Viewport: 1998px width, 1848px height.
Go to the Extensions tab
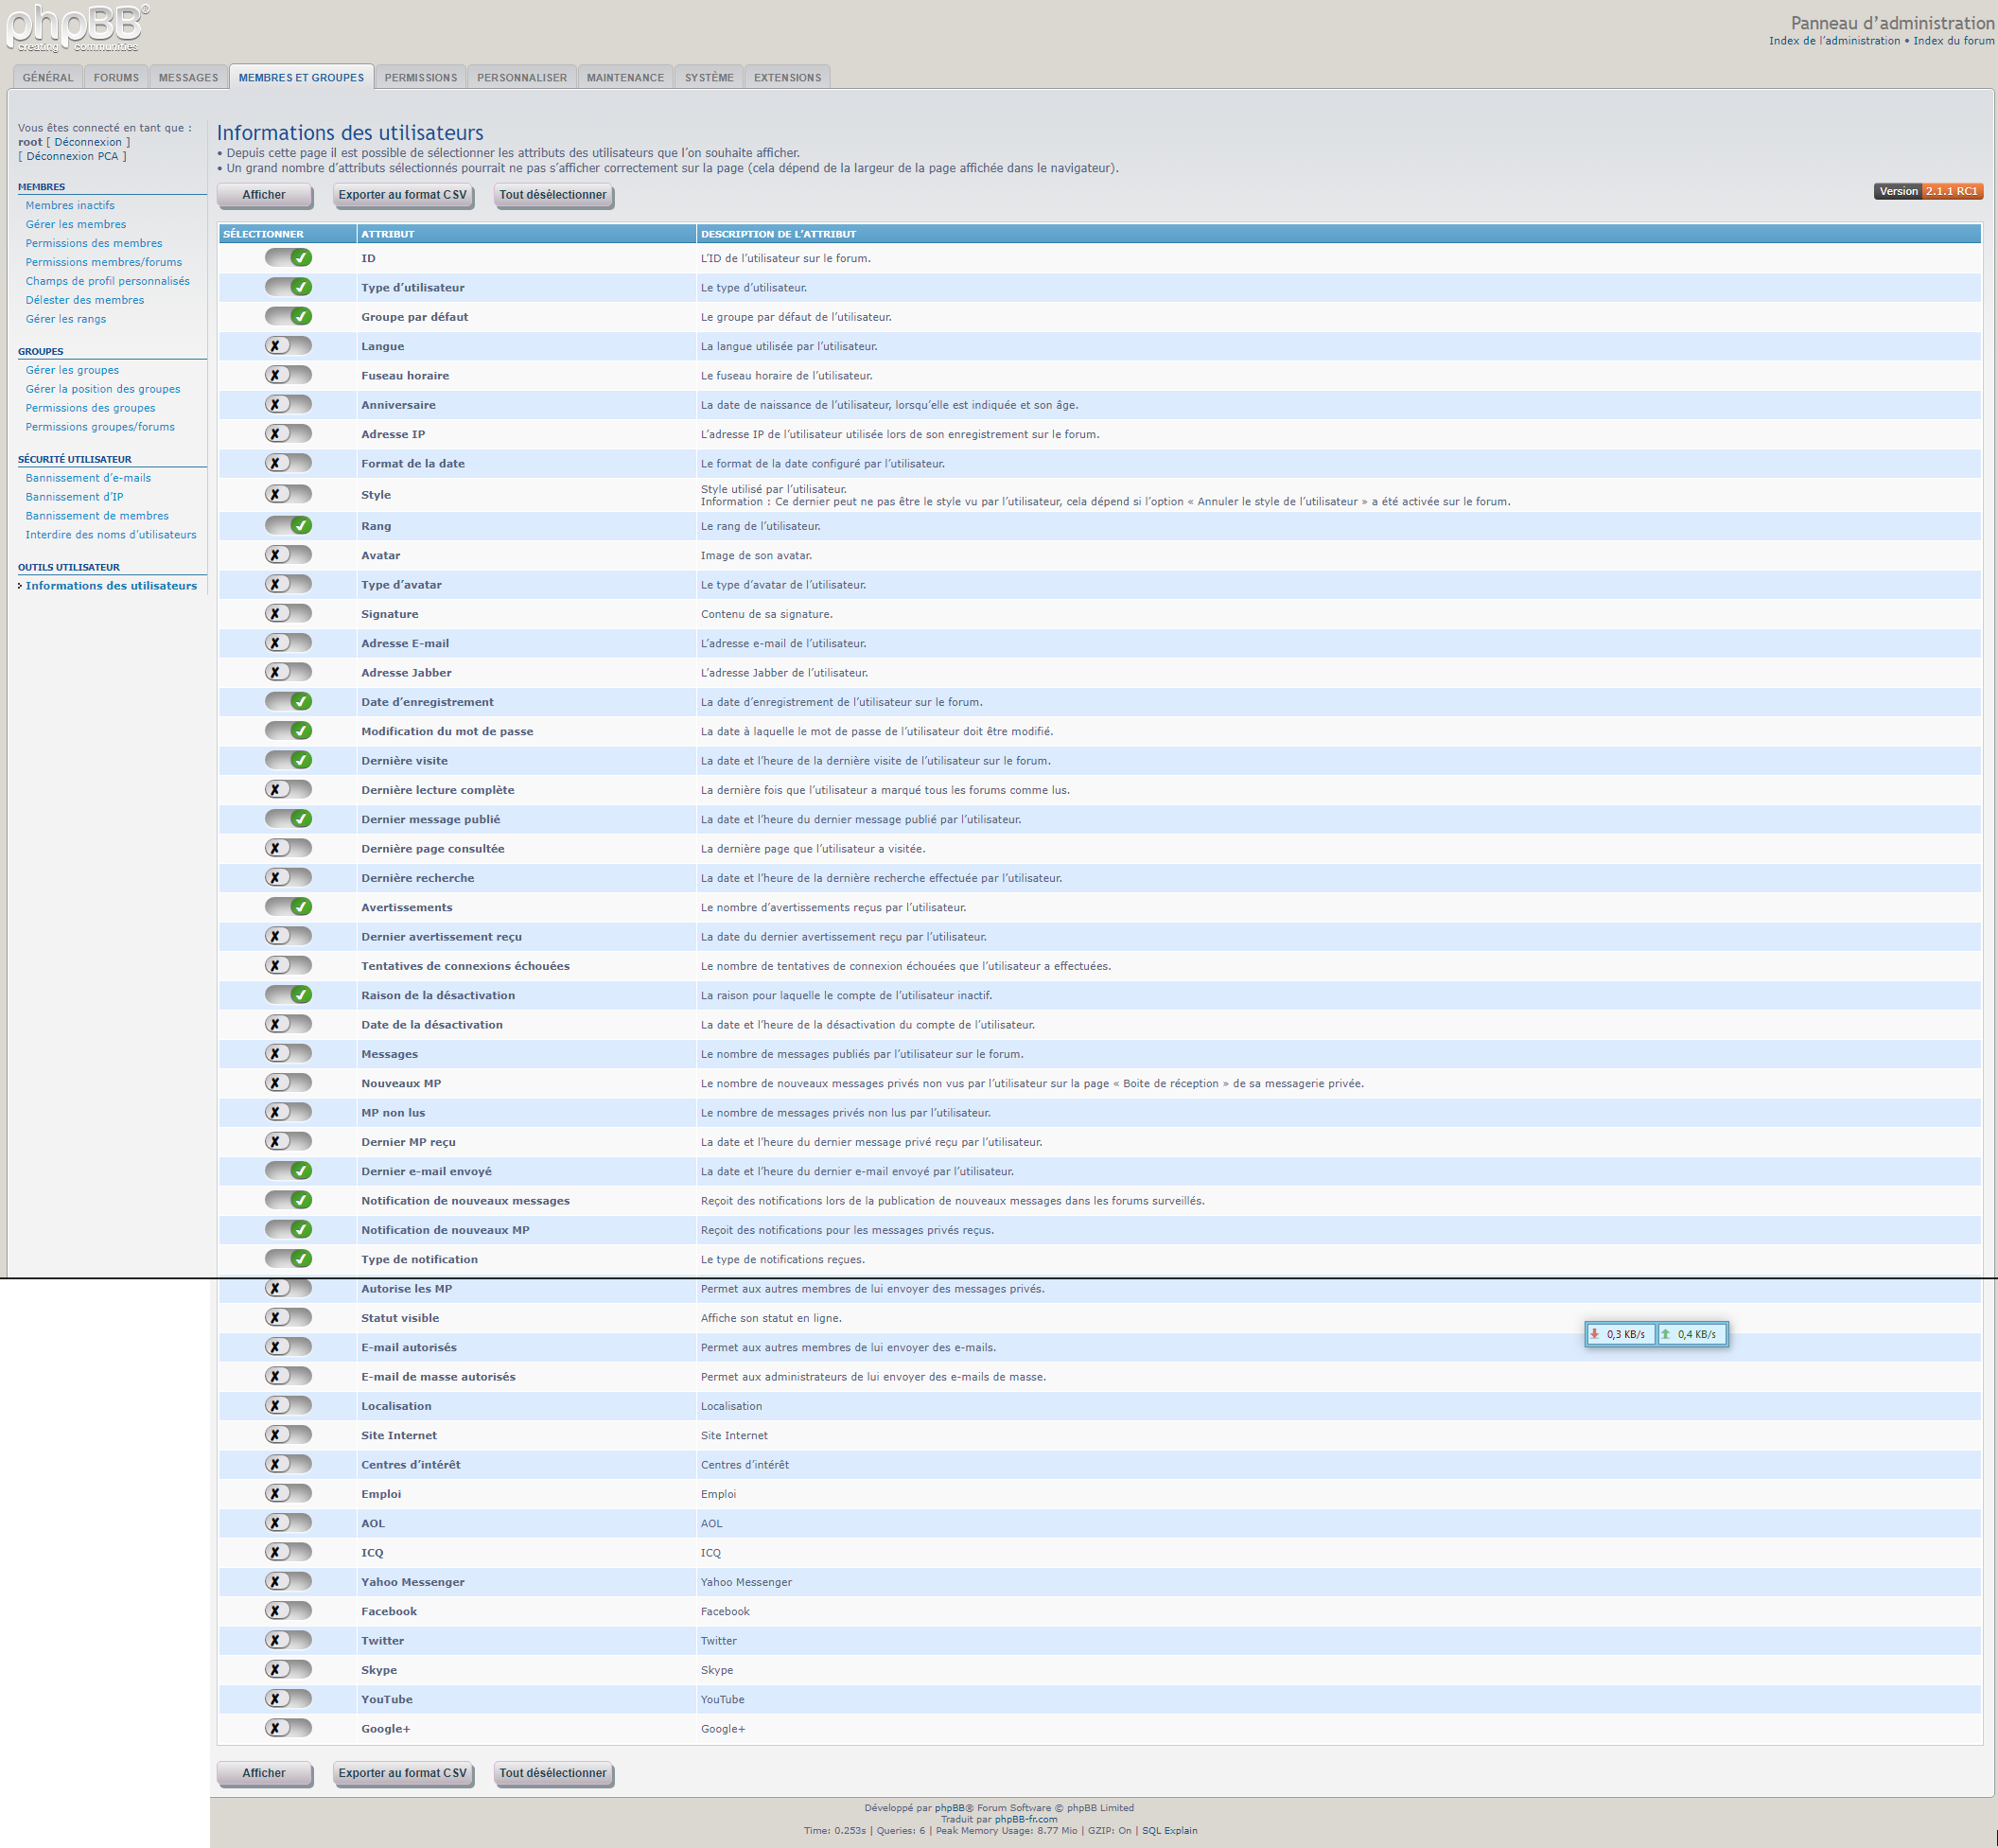click(x=787, y=78)
